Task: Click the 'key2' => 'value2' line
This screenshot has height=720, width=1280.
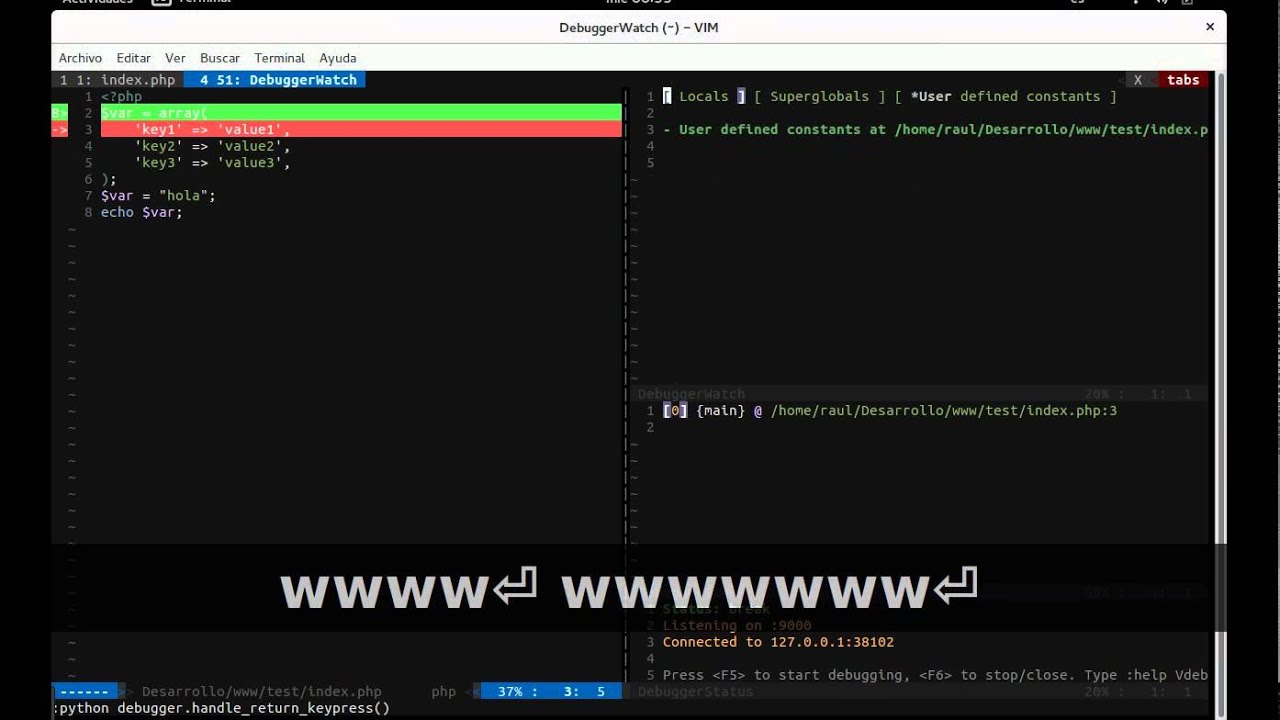Action: [212, 146]
